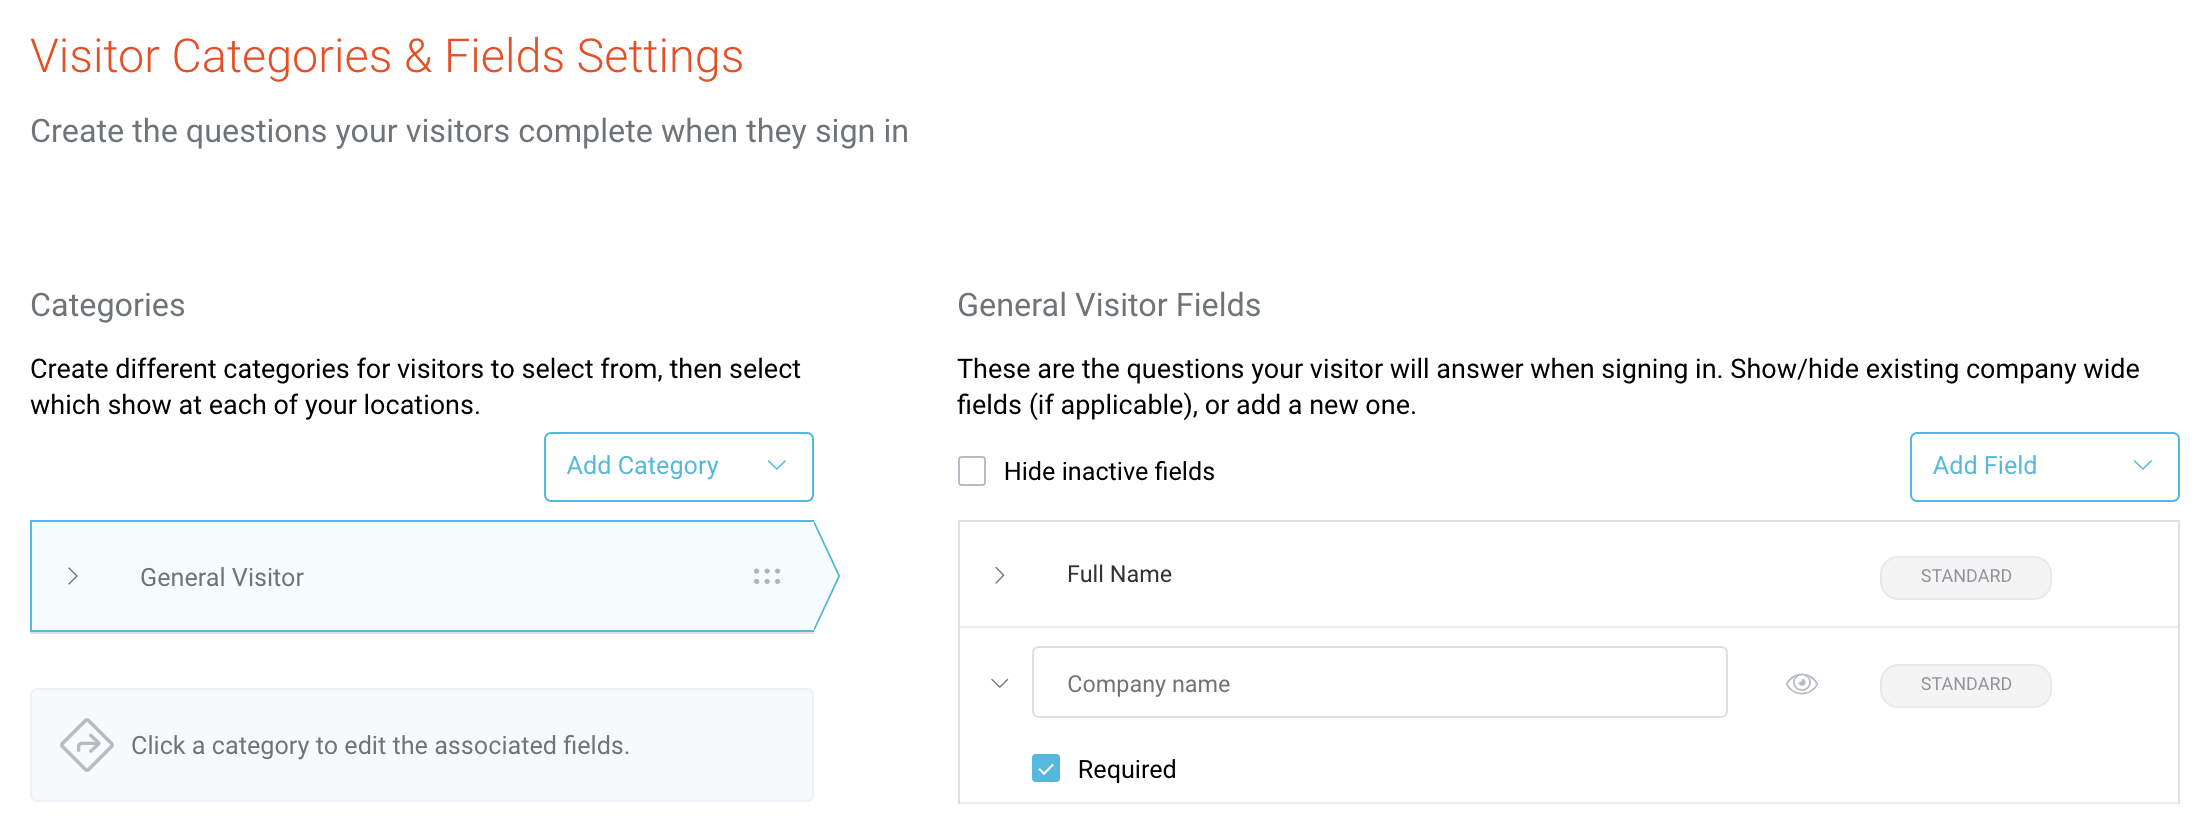2204x826 pixels.
Task: Click the STANDARD badge next to Company name
Action: click(x=1964, y=684)
